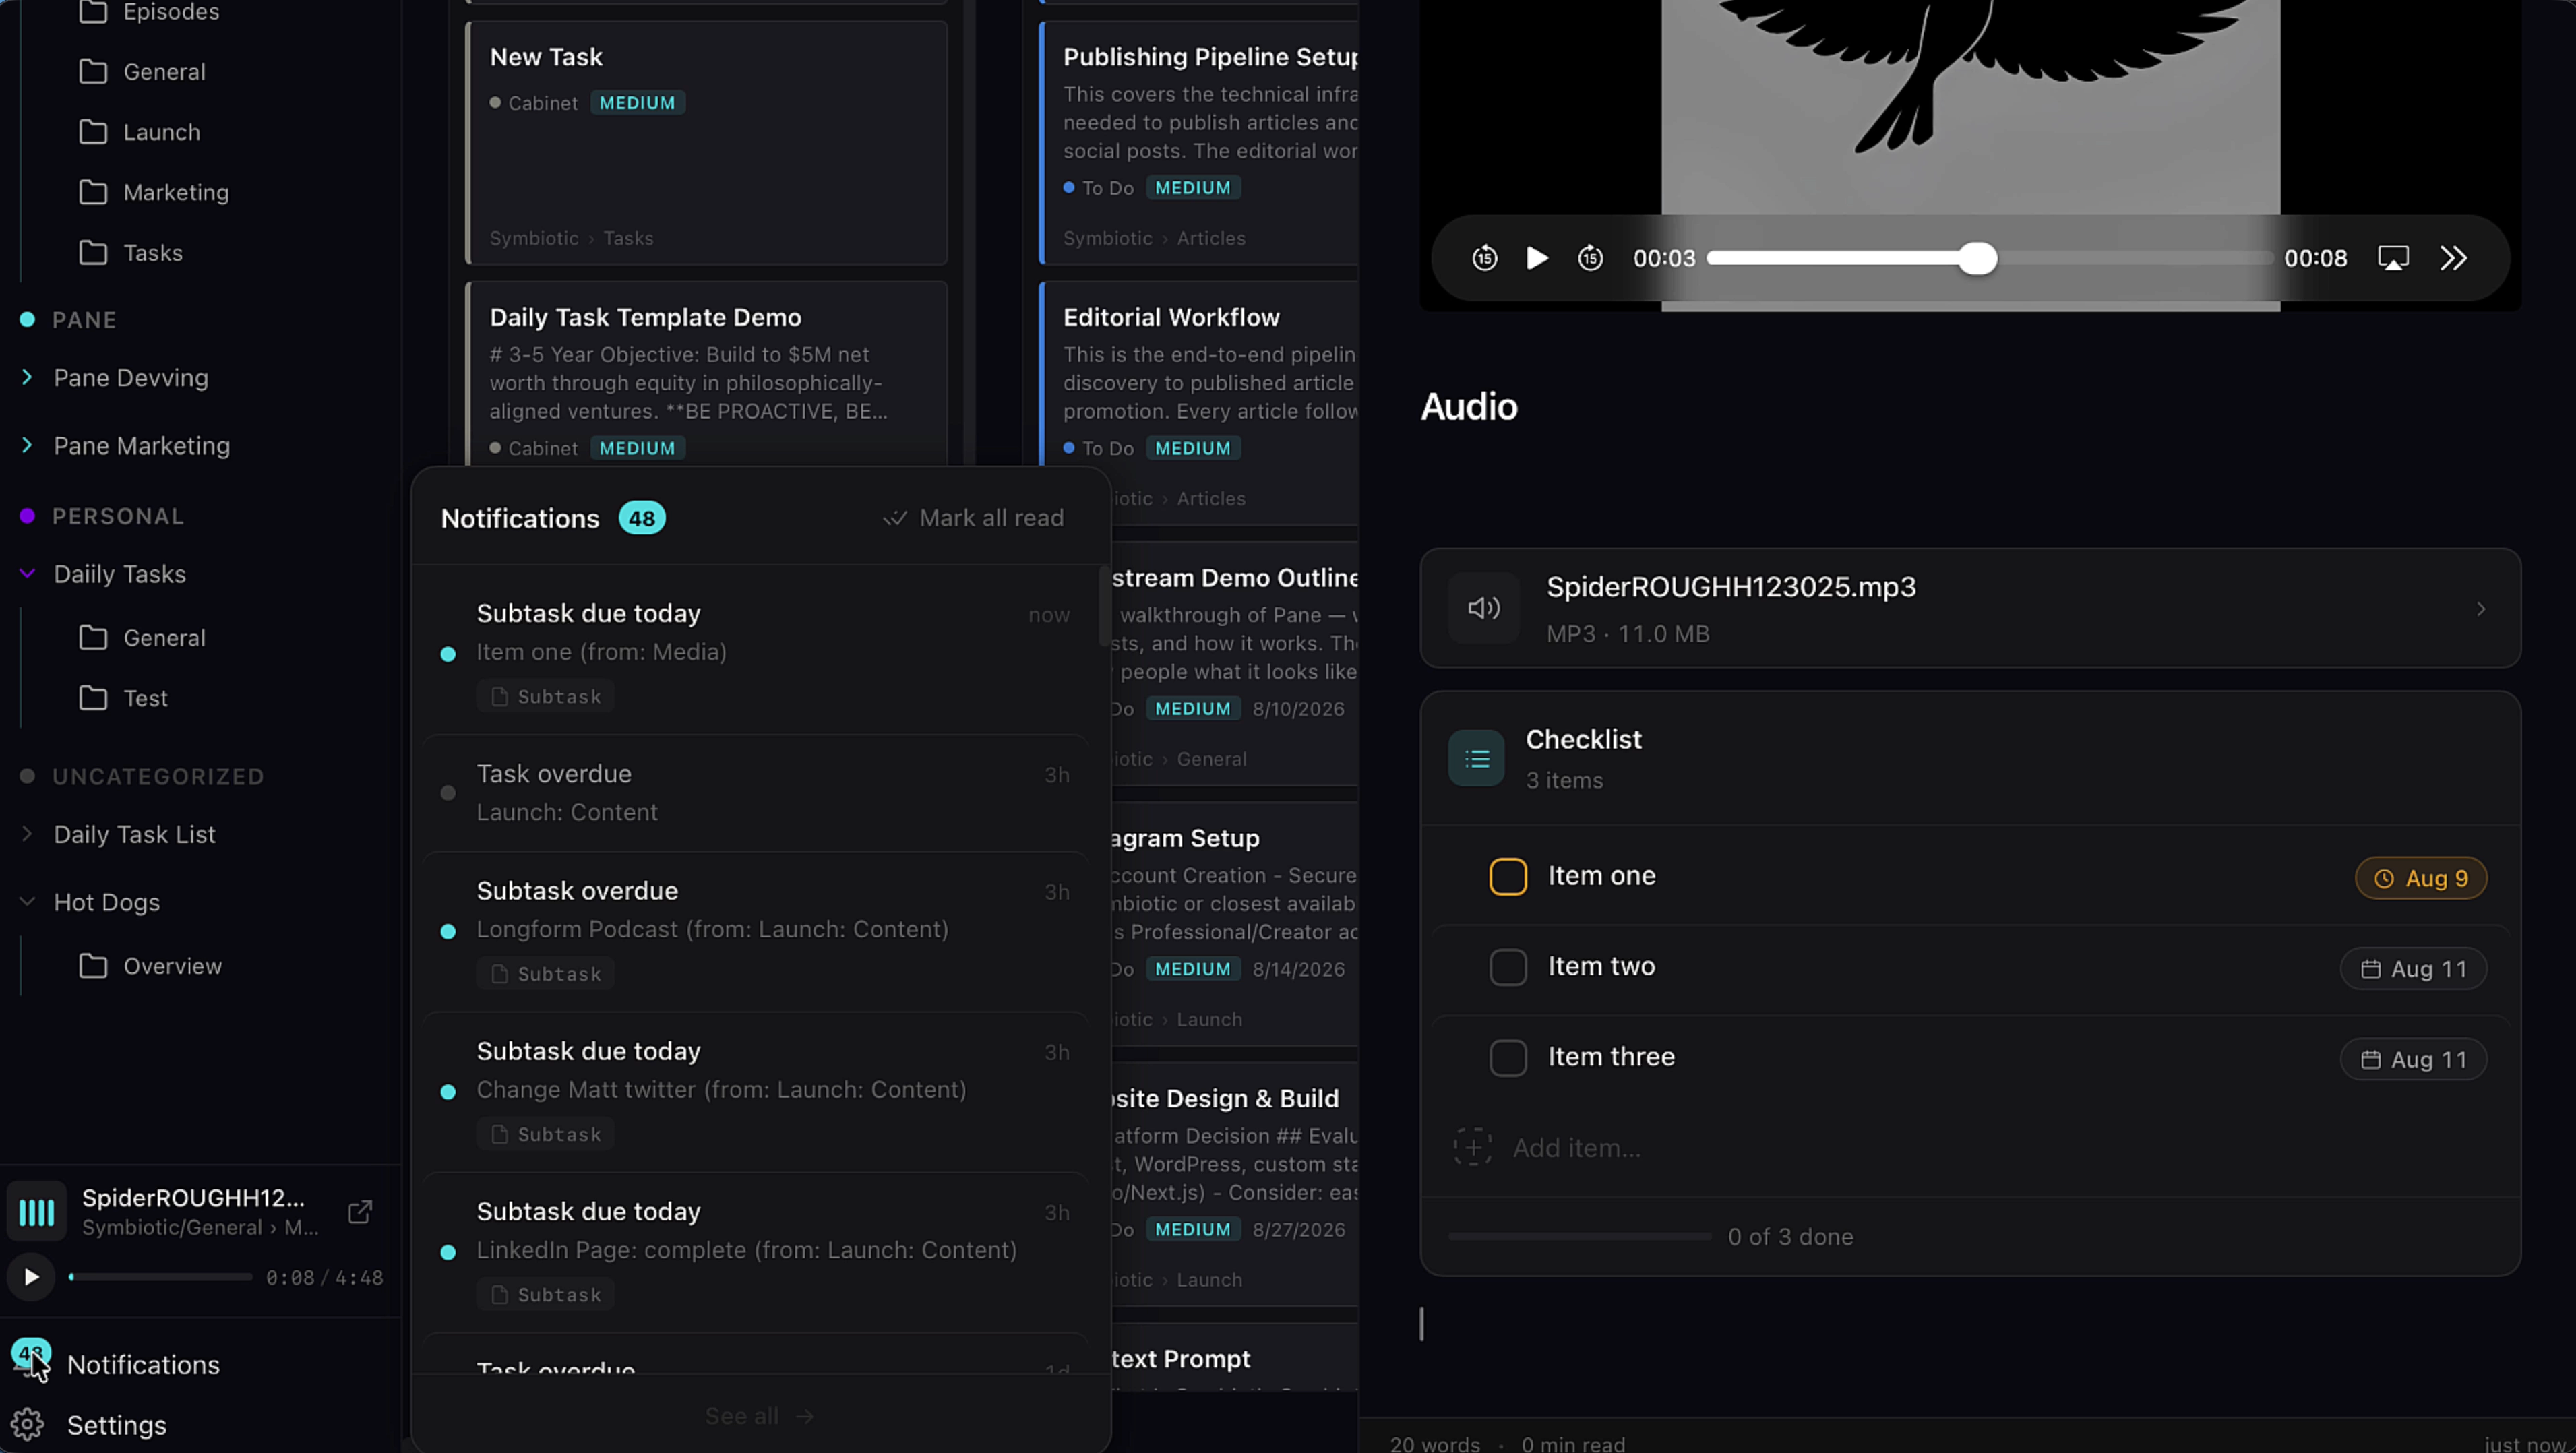See all notifications
The height and width of the screenshot is (1453, 2576).
coord(760,1416)
